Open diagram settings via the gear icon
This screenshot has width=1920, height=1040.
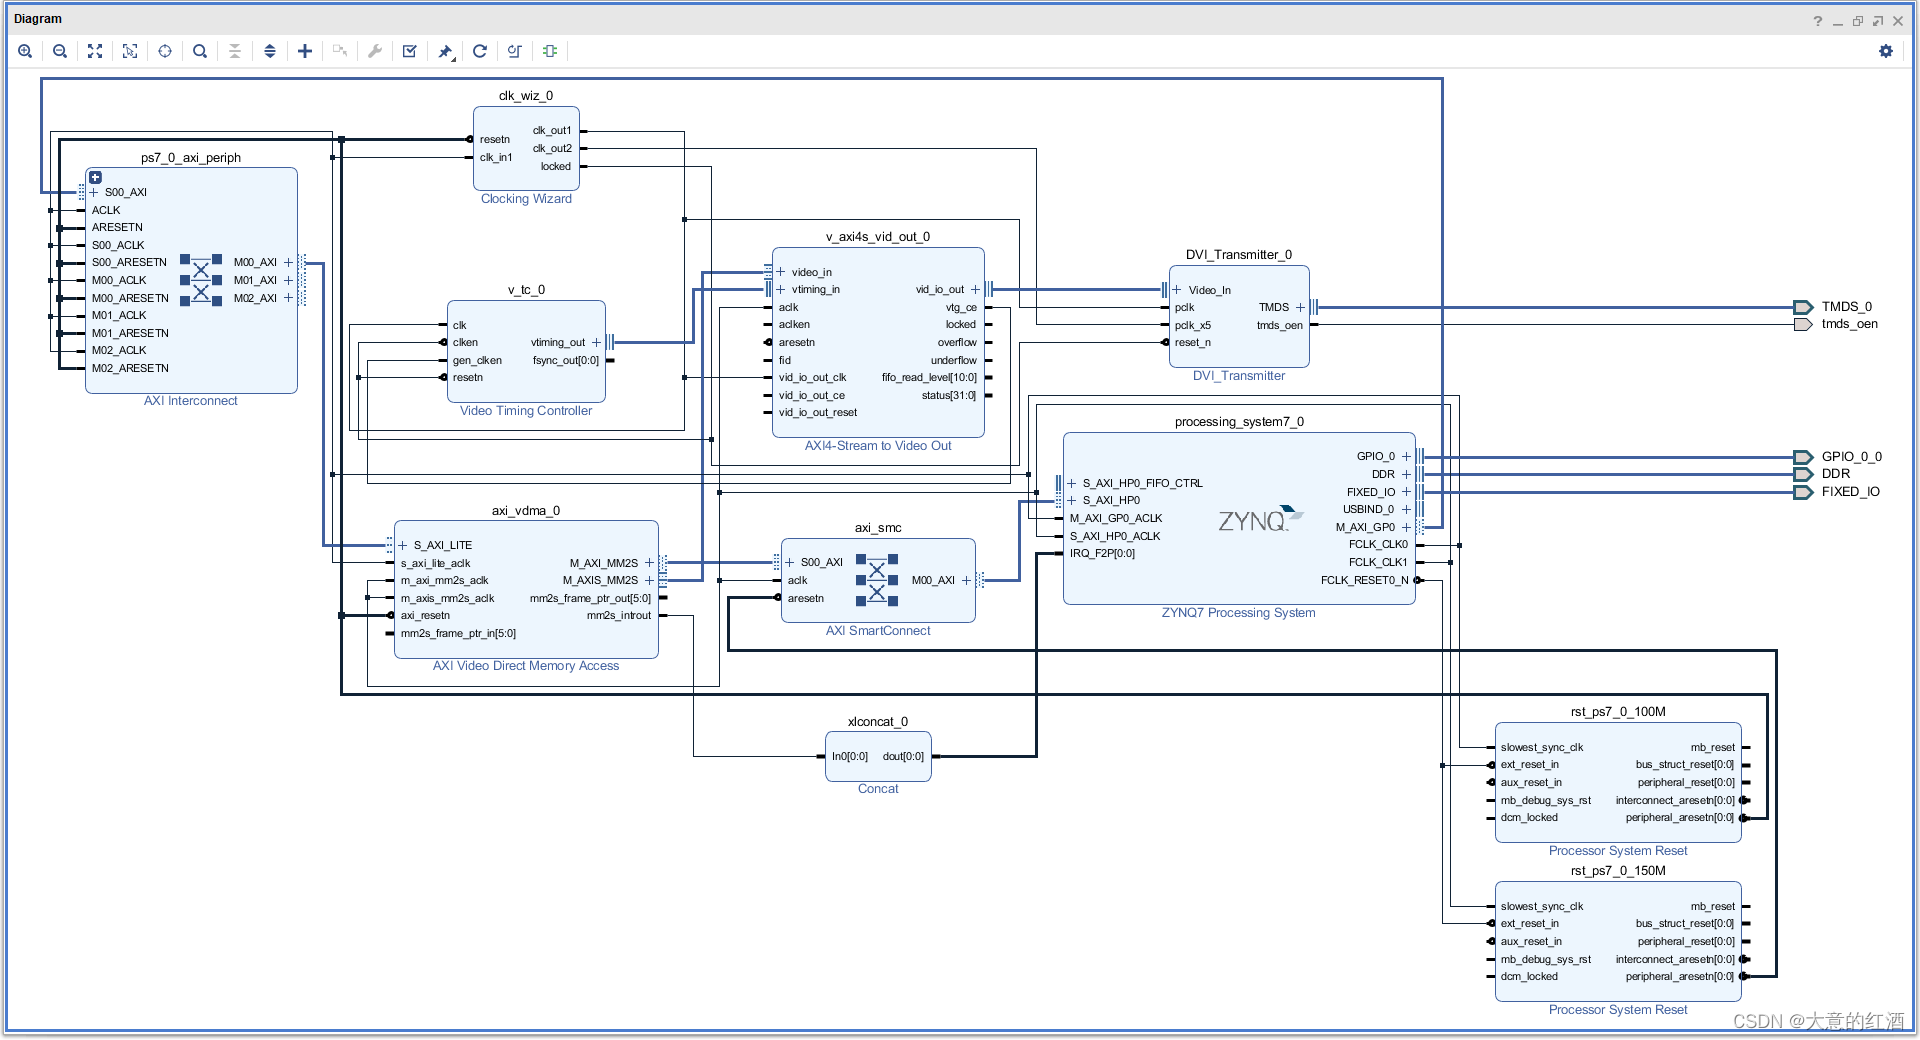[1886, 51]
